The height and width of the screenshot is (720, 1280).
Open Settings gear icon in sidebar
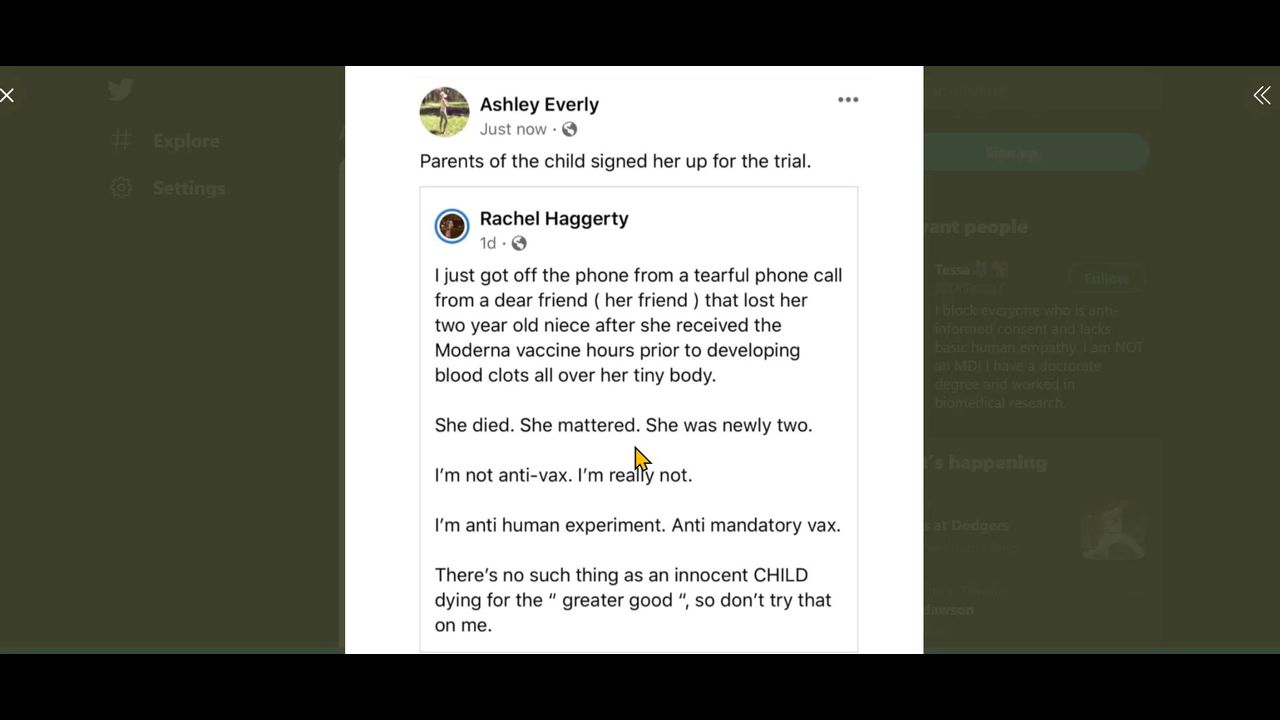tap(121, 188)
